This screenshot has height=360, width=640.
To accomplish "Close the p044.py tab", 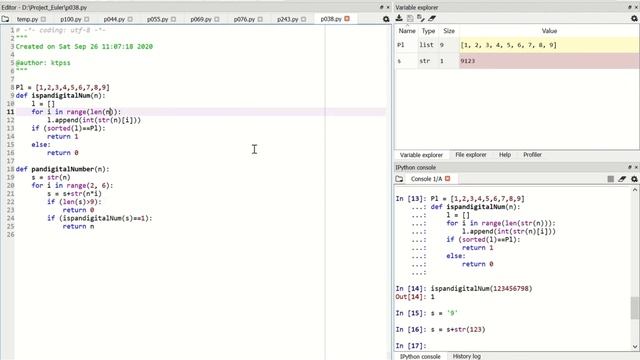I will coord(130,19).
